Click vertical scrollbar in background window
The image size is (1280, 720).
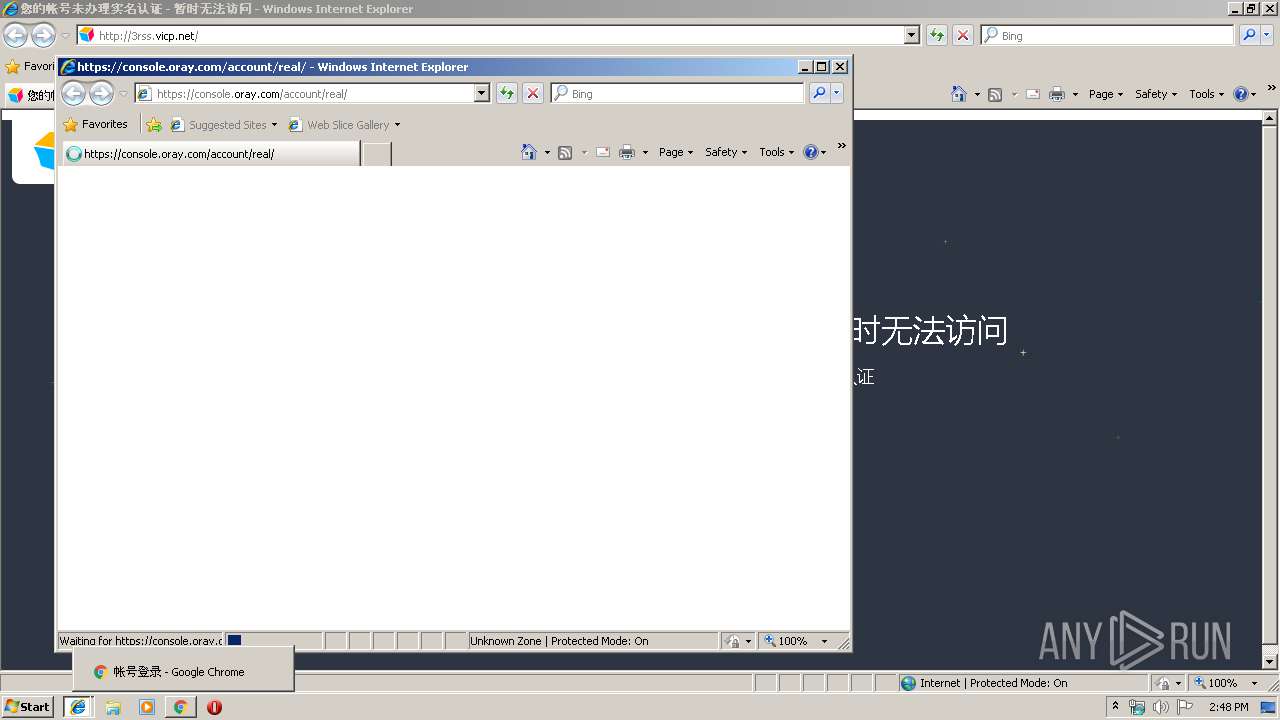pos(1270,389)
